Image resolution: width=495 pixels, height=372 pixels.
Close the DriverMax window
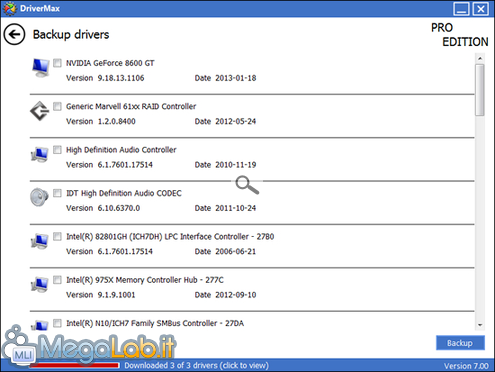click(x=481, y=9)
